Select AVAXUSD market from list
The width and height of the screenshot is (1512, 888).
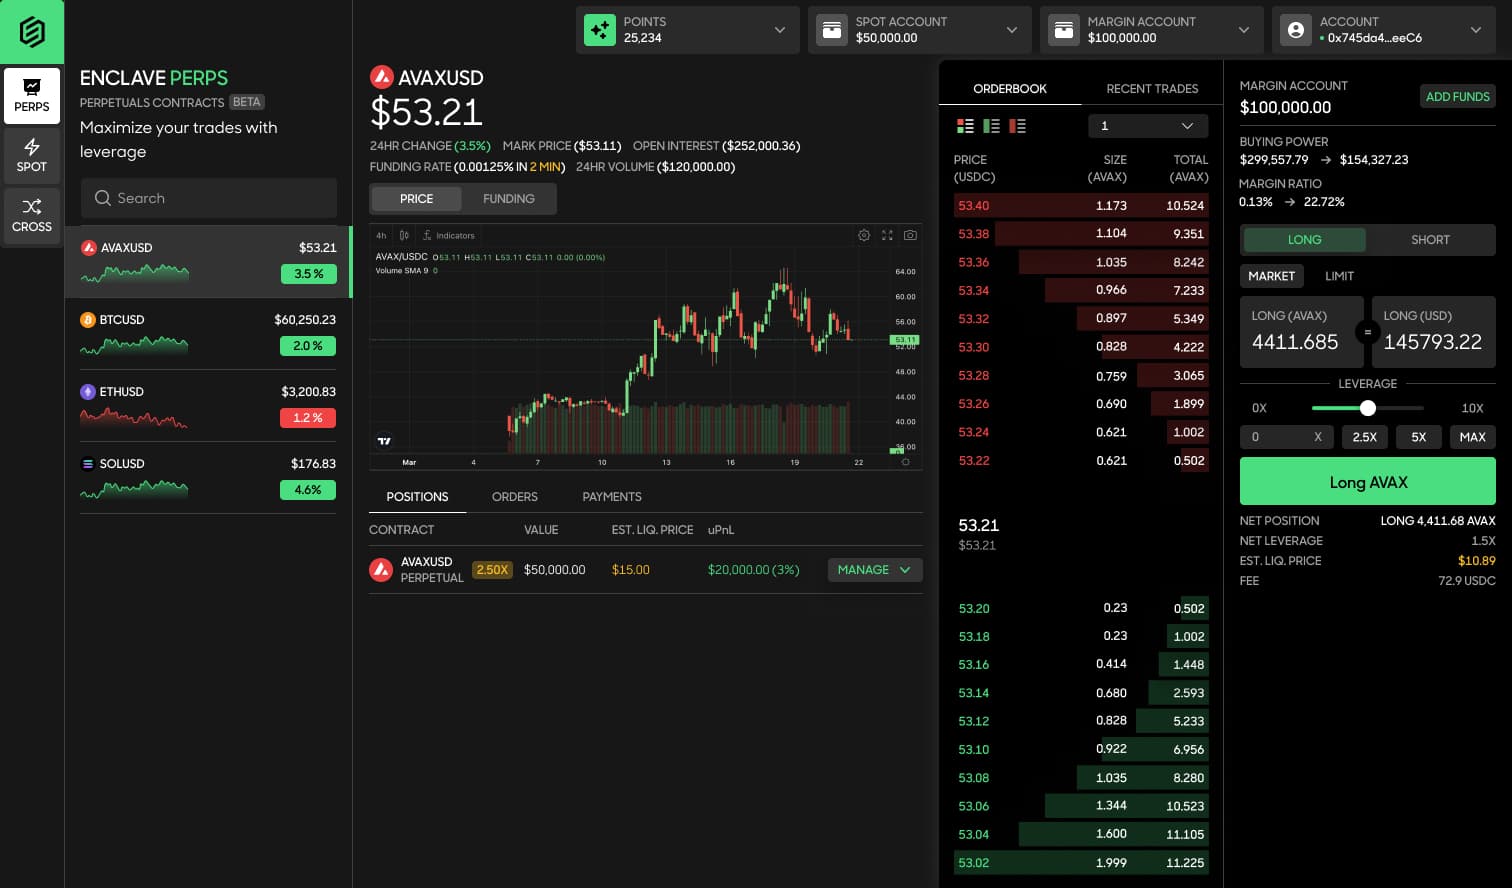208,262
